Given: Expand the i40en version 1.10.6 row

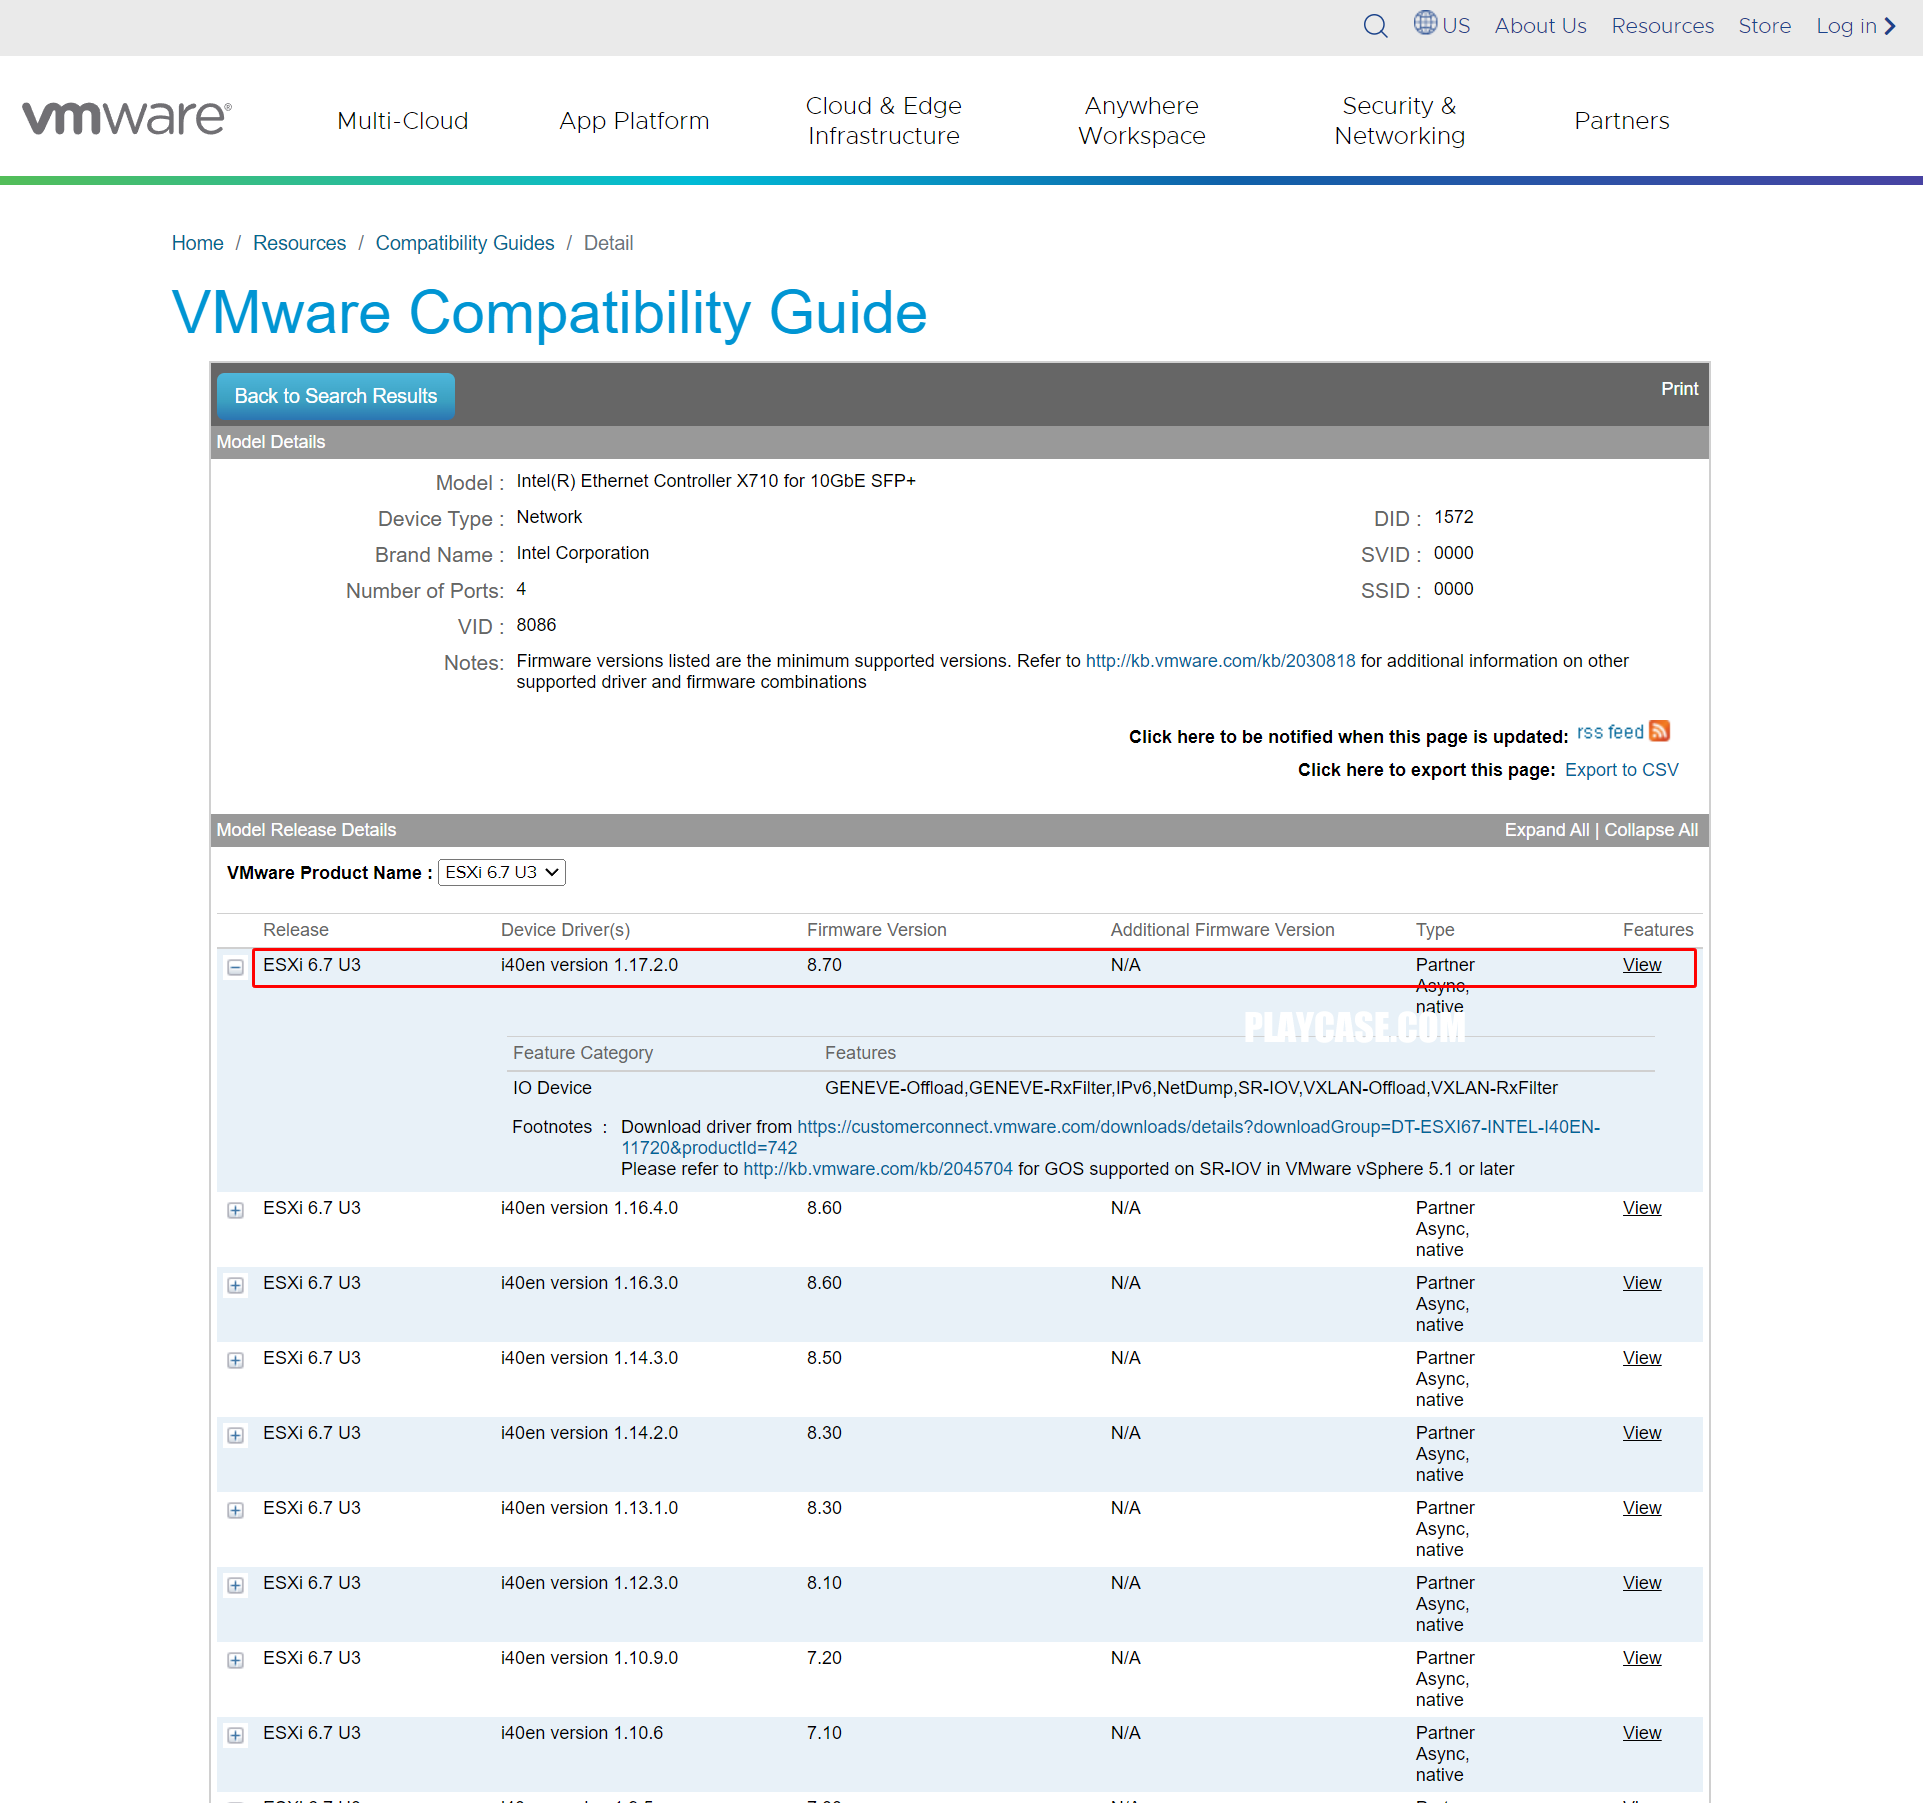Looking at the screenshot, I should [235, 1735].
